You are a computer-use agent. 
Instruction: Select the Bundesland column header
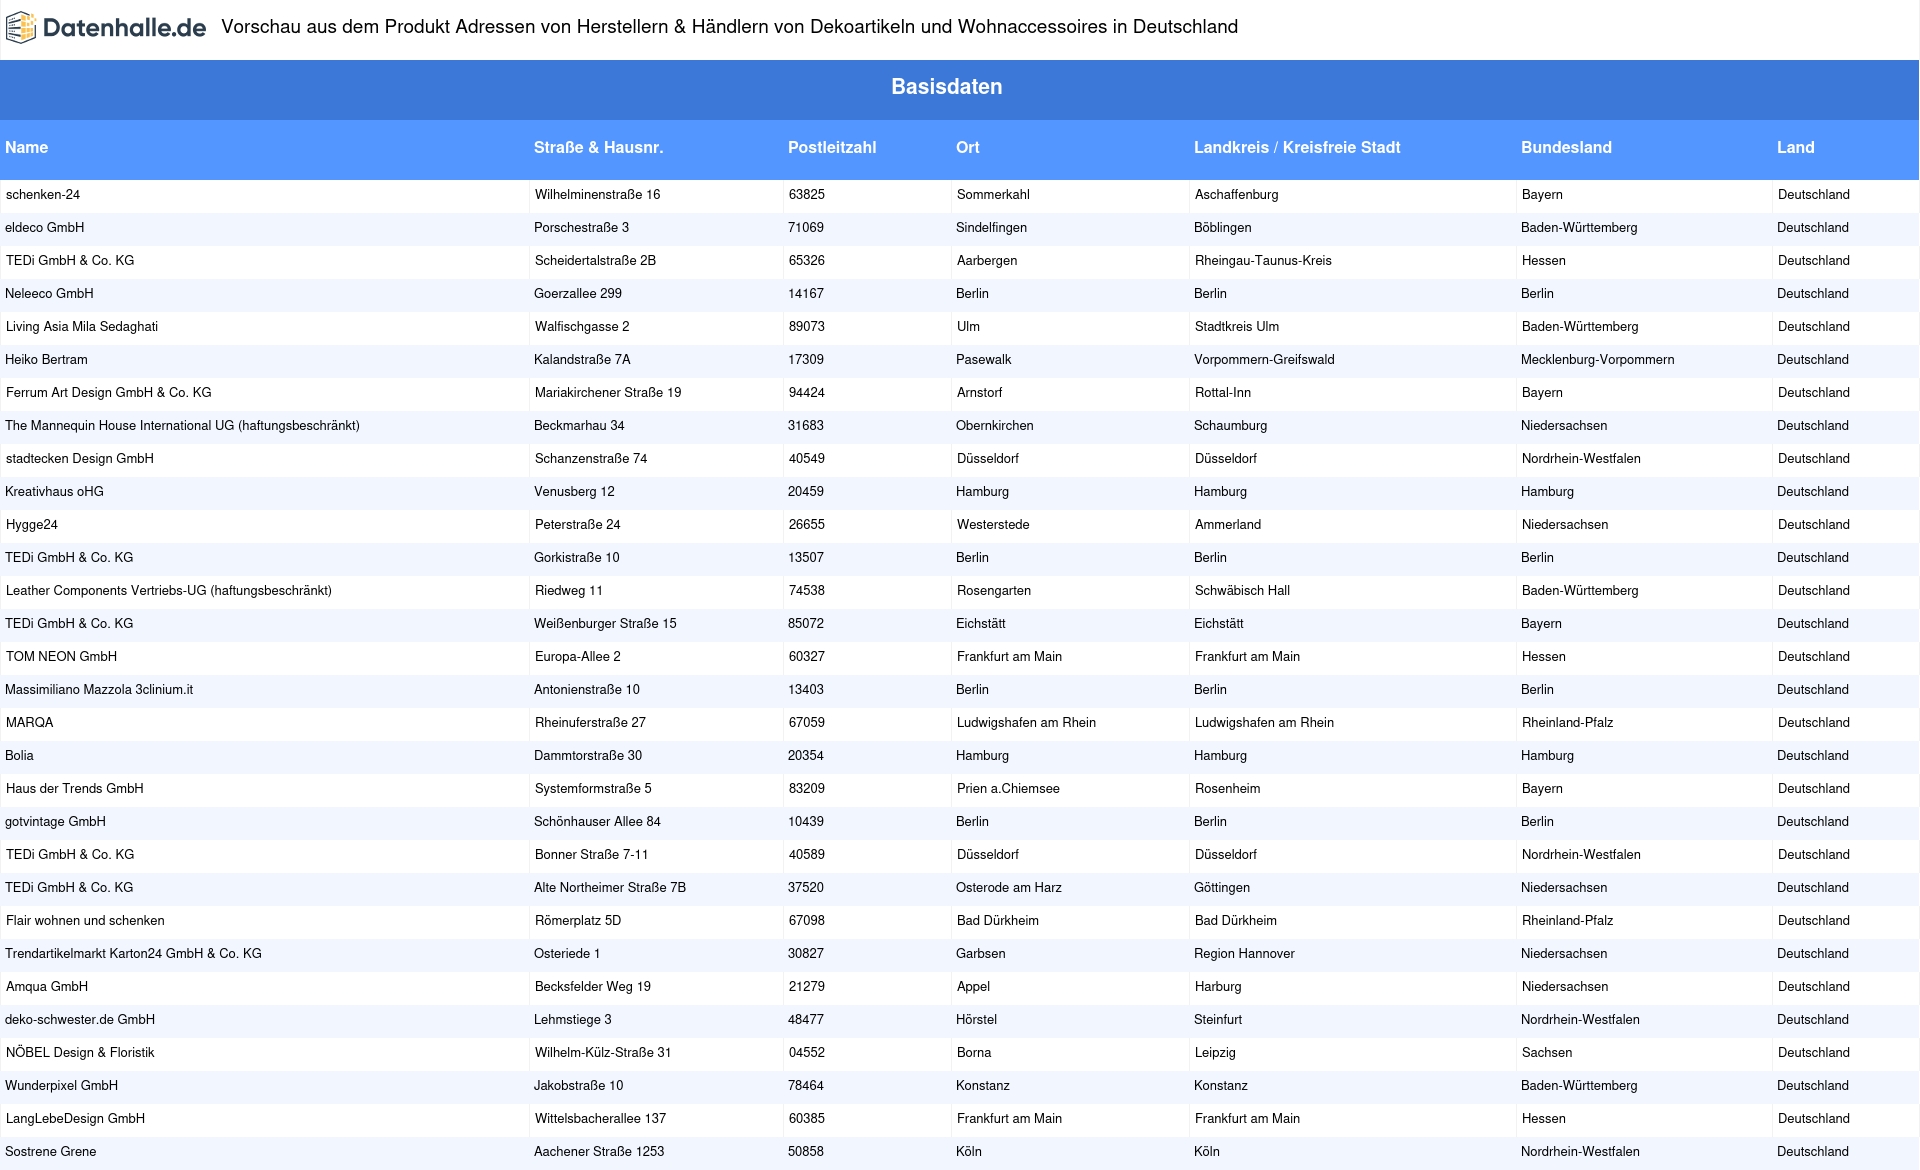click(x=1566, y=148)
